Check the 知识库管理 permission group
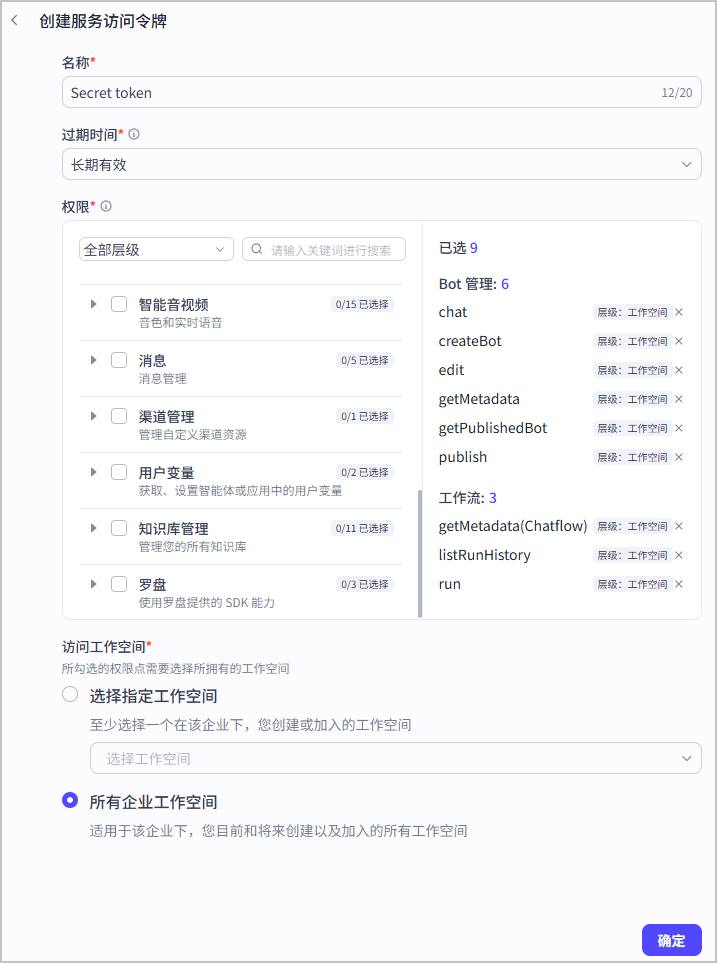Screen dimensions: 717x963 [119, 528]
